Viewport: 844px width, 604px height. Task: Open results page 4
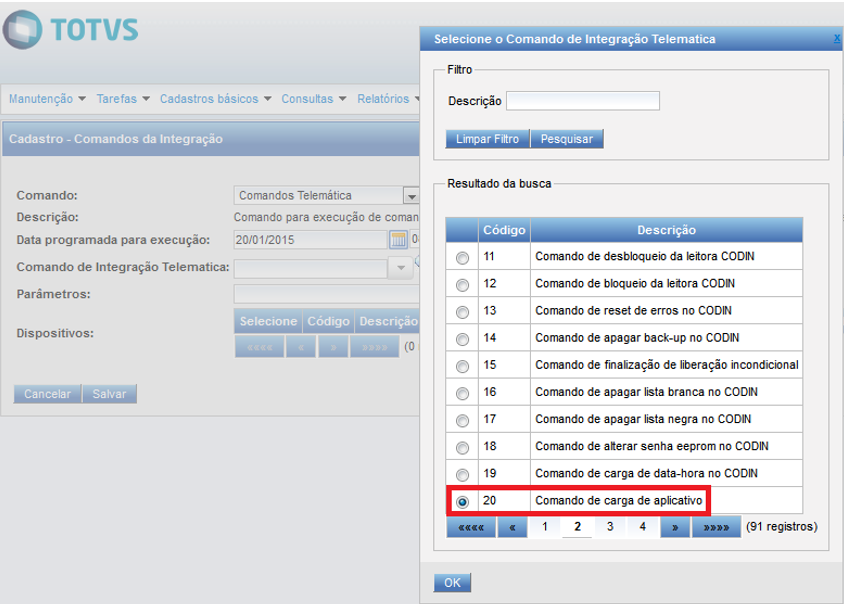coord(643,526)
